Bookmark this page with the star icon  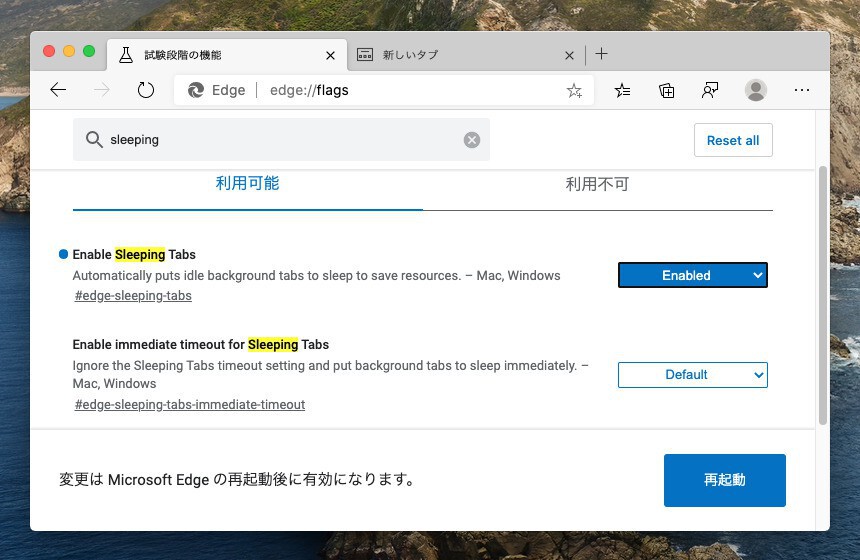[x=574, y=91]
